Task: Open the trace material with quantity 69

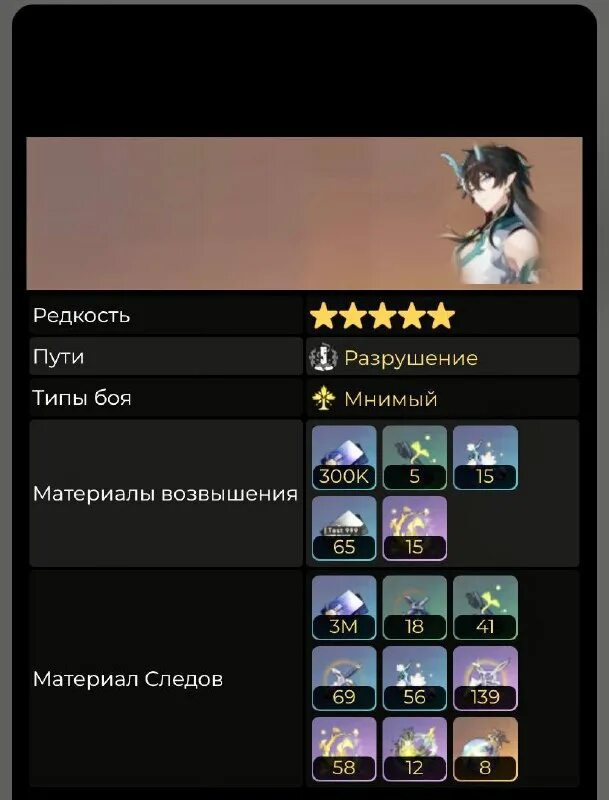Action: [x=344, y=679]
